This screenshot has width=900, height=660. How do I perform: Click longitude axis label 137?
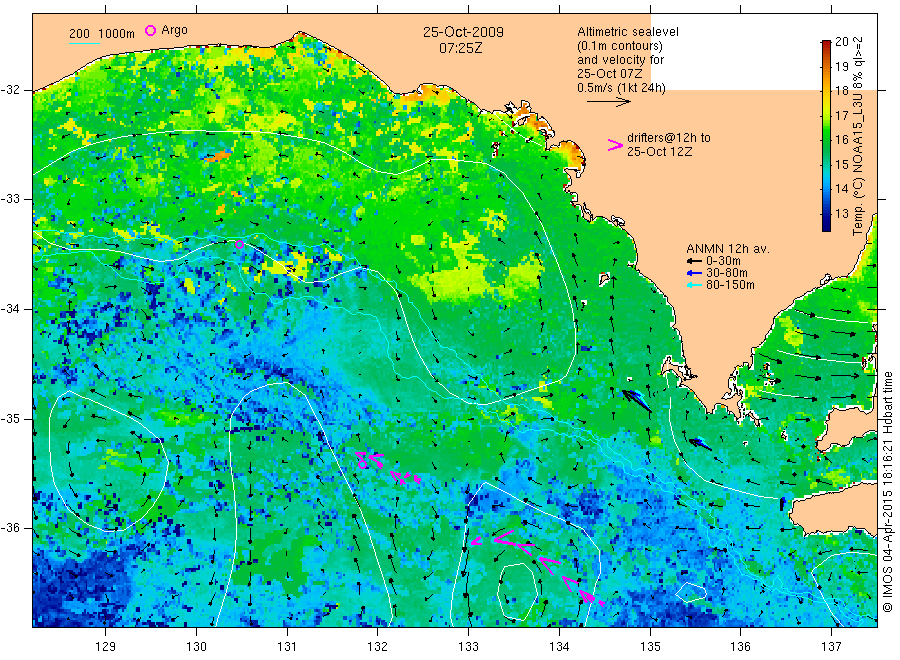point(831,647)
